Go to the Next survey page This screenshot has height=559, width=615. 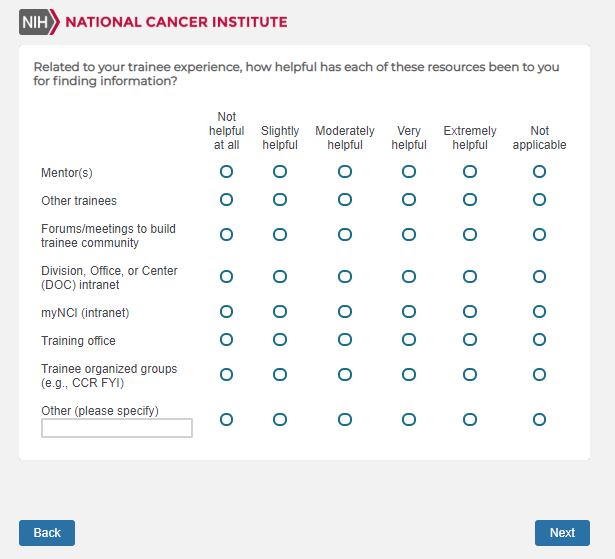tap(562, 533)
